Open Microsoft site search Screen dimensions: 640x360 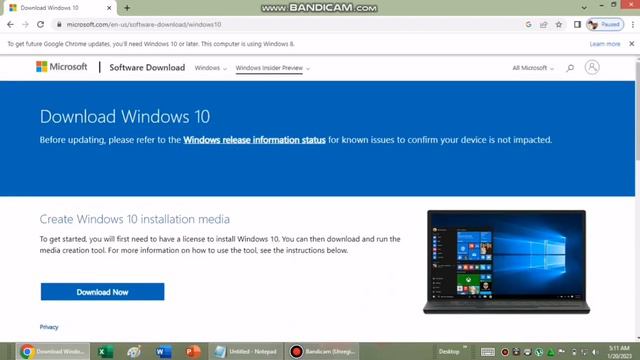point(570,68)
